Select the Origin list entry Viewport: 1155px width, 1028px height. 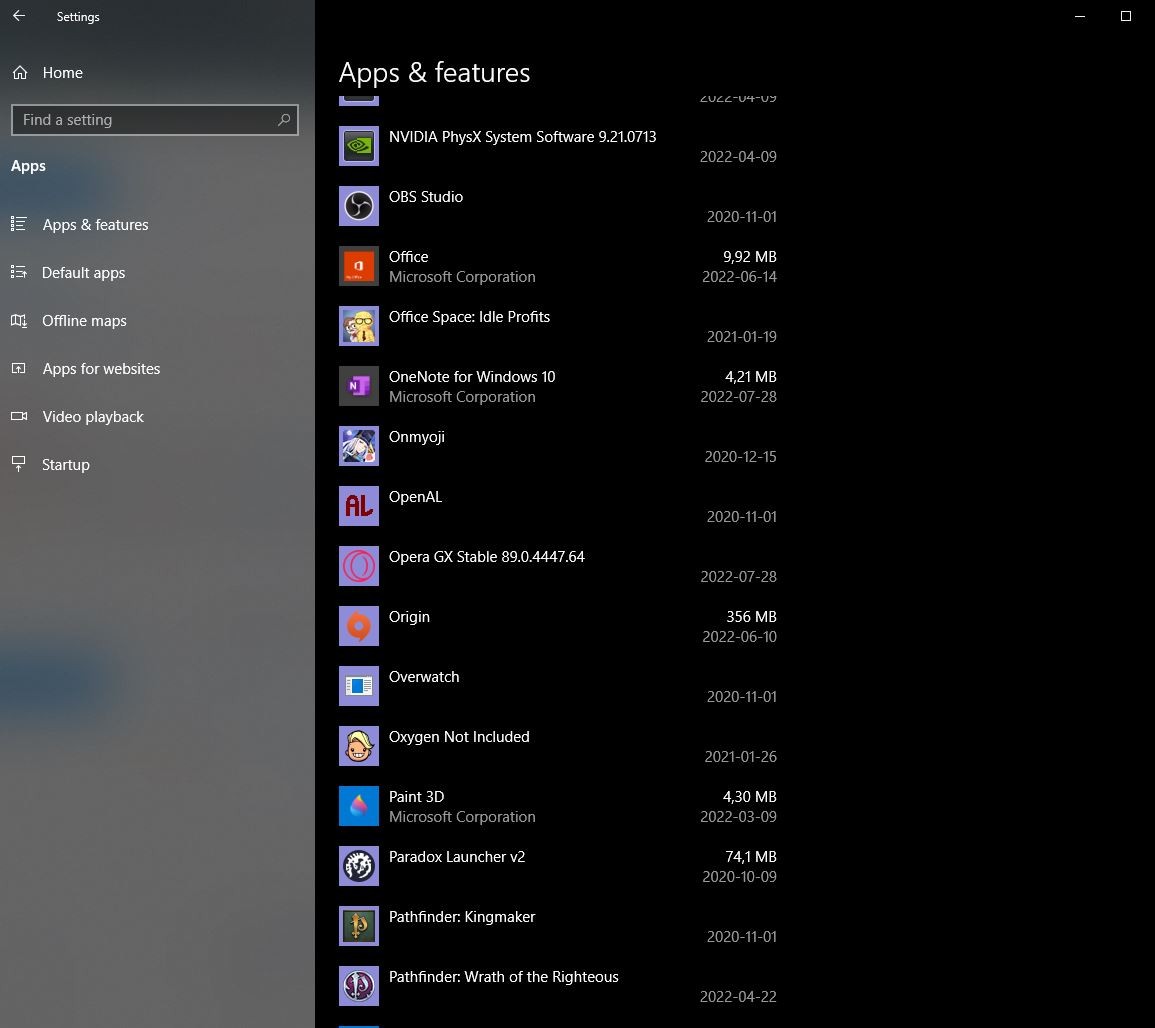coord(409,617)
